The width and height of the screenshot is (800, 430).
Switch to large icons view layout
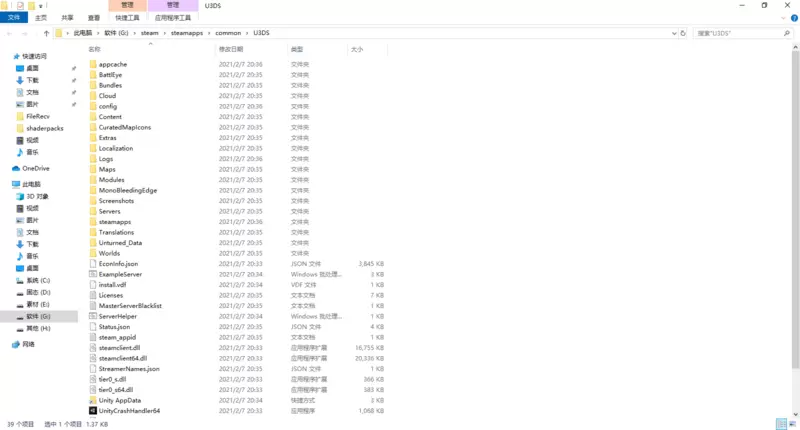tap(792, 424)
